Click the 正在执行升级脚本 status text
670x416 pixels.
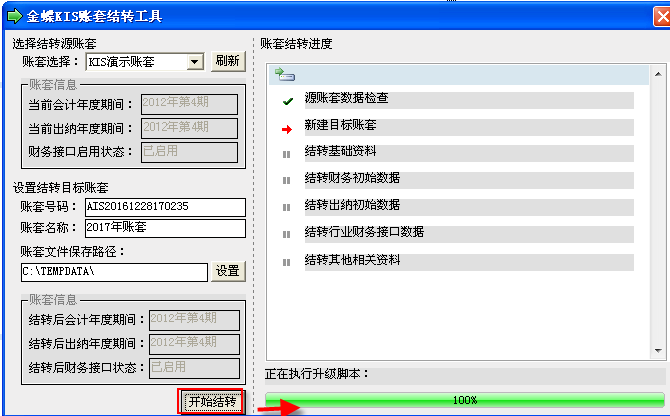coord(317,374)
